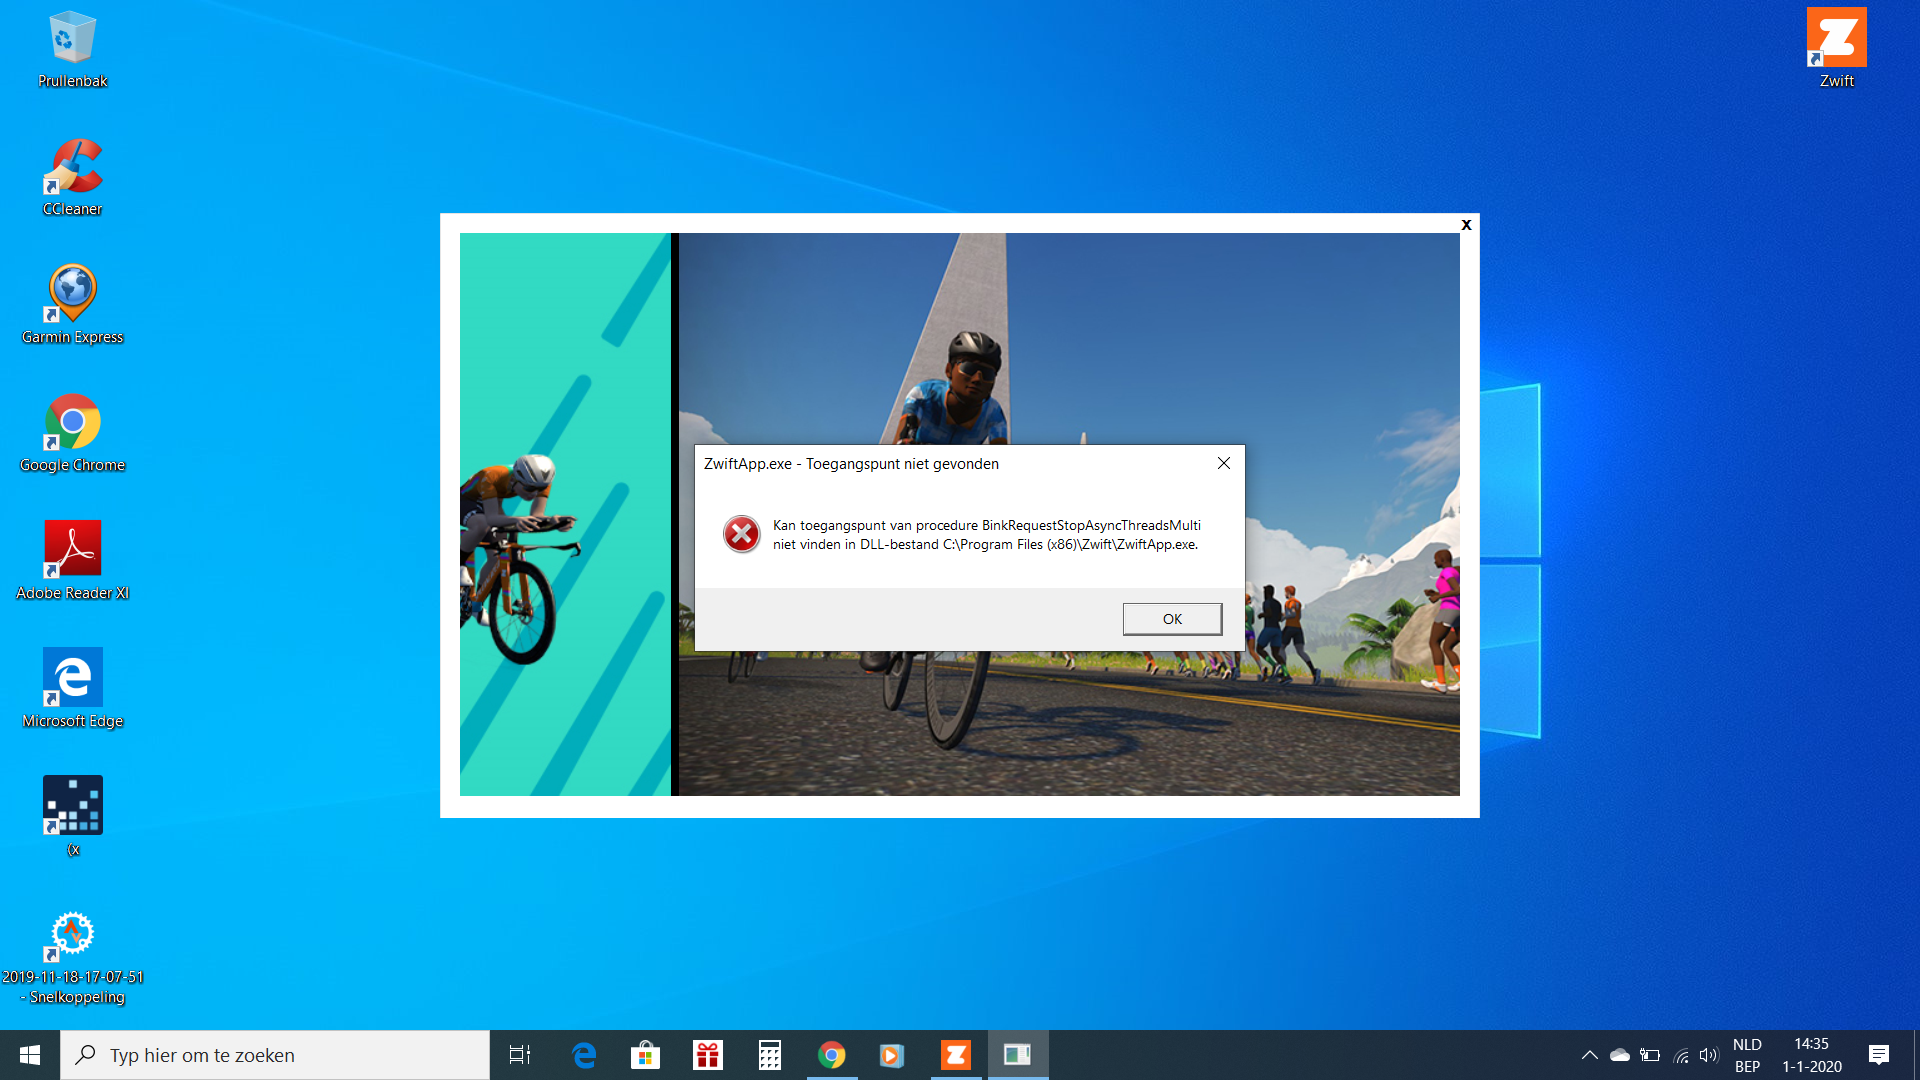
Task: Open Microsoft Store from the taskbar
Action: (x=645, y=1055)
